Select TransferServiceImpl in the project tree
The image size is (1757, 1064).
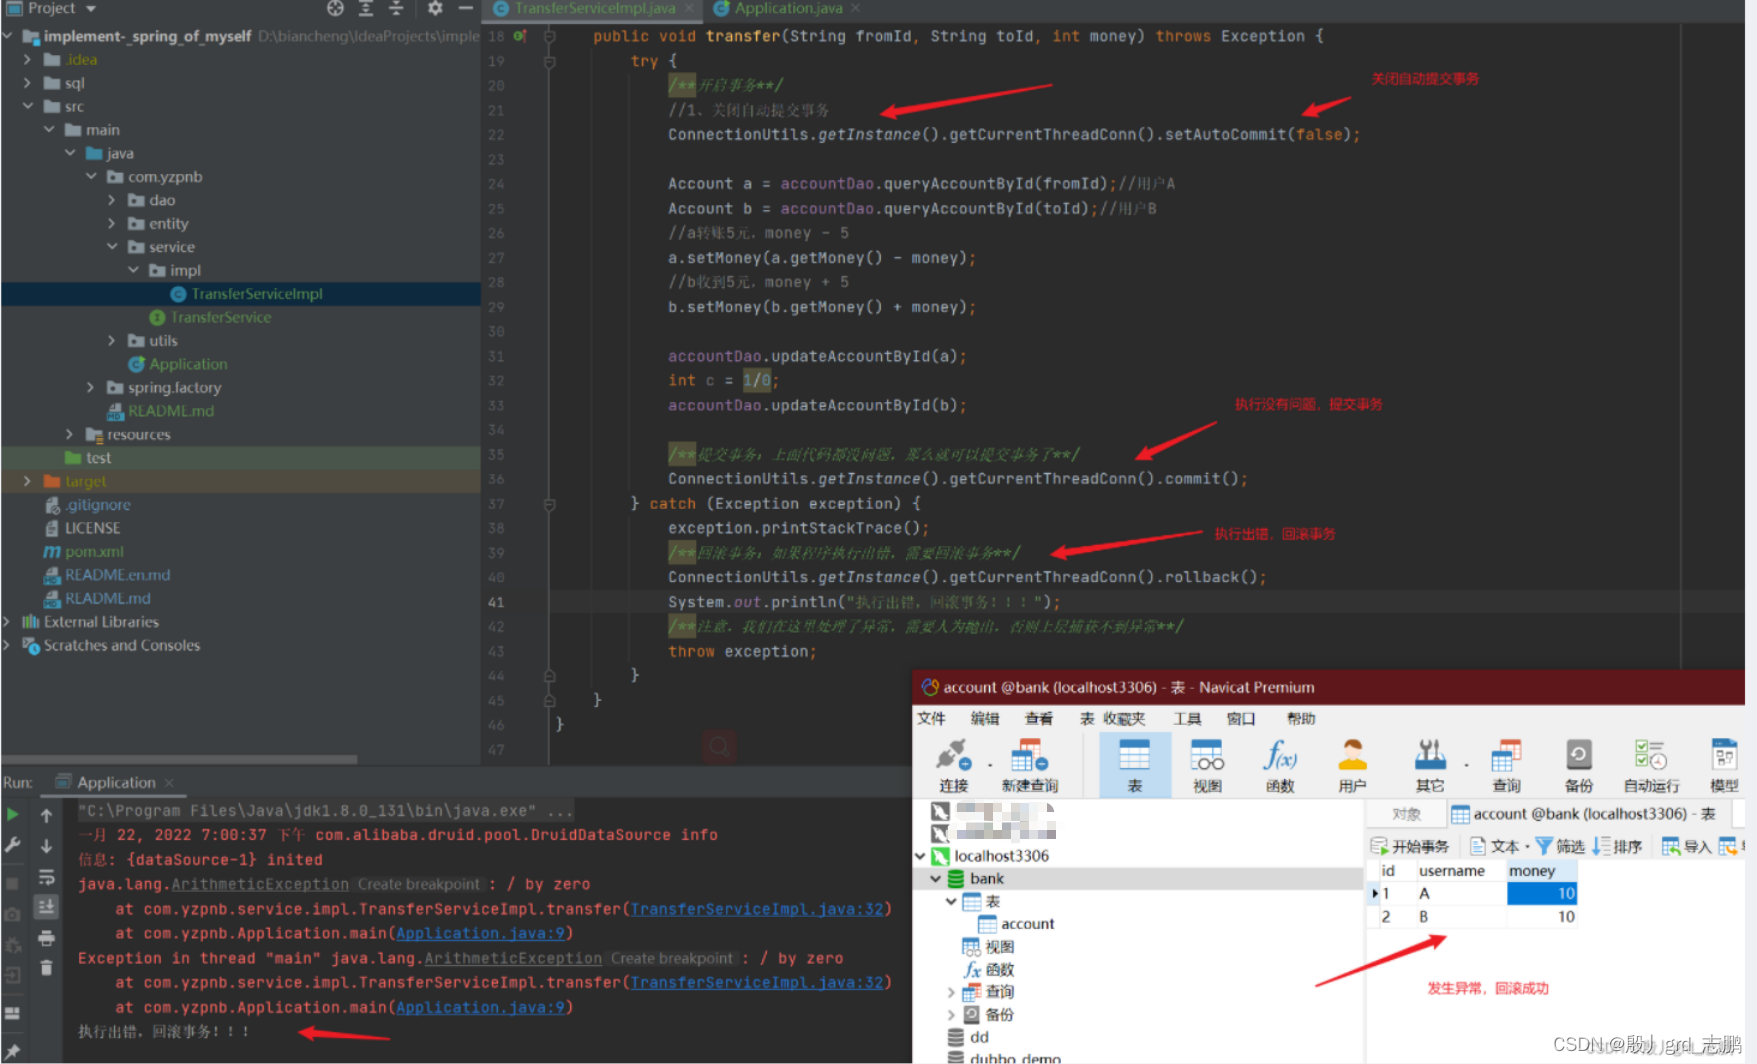(257, 294)
